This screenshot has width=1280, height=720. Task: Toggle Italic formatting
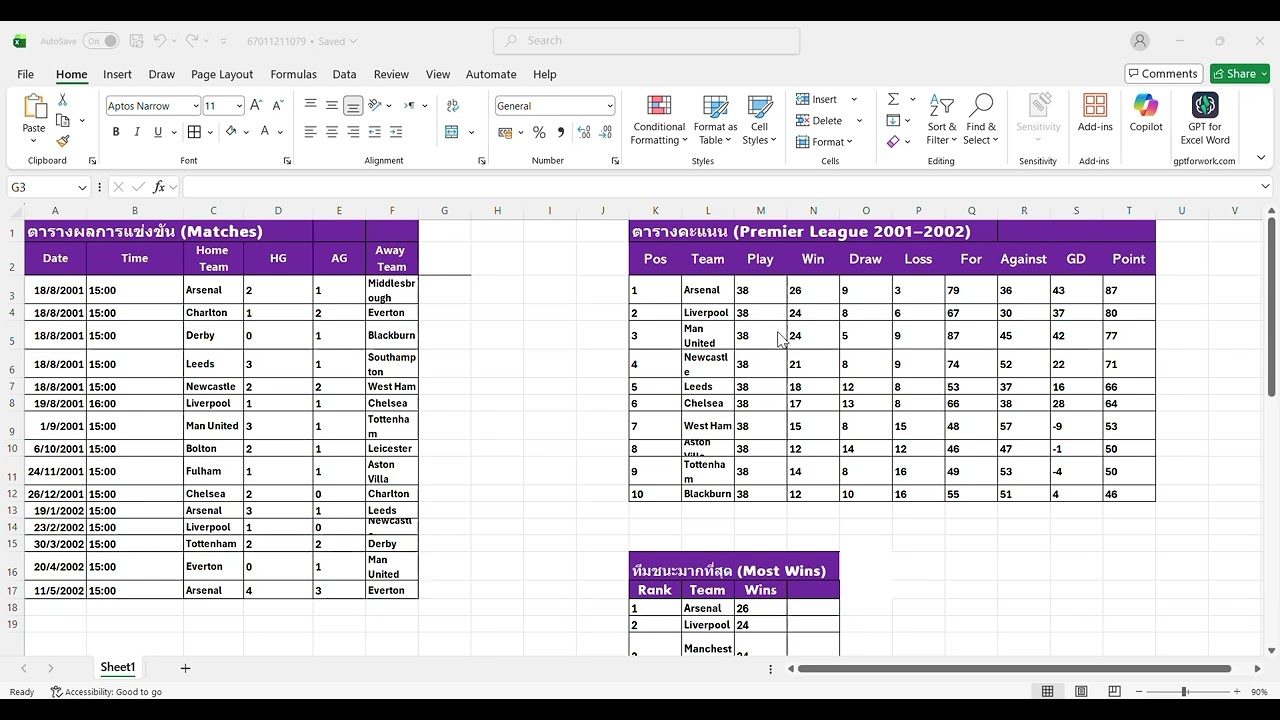pyautogui.click(x=137, y=132)
